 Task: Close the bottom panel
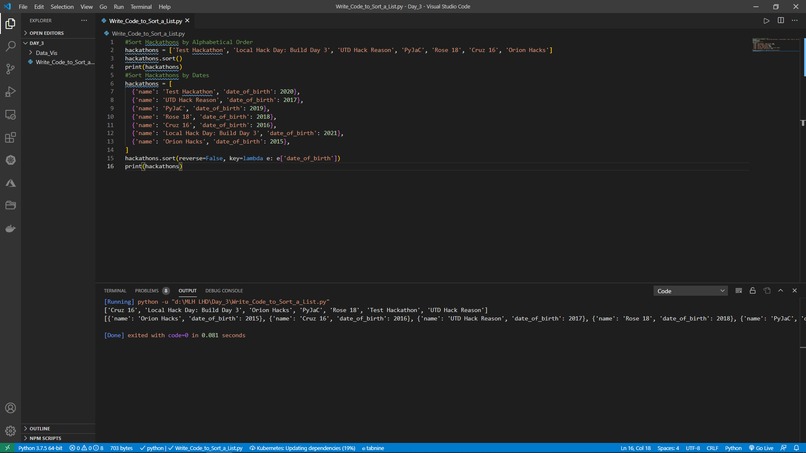795,291
